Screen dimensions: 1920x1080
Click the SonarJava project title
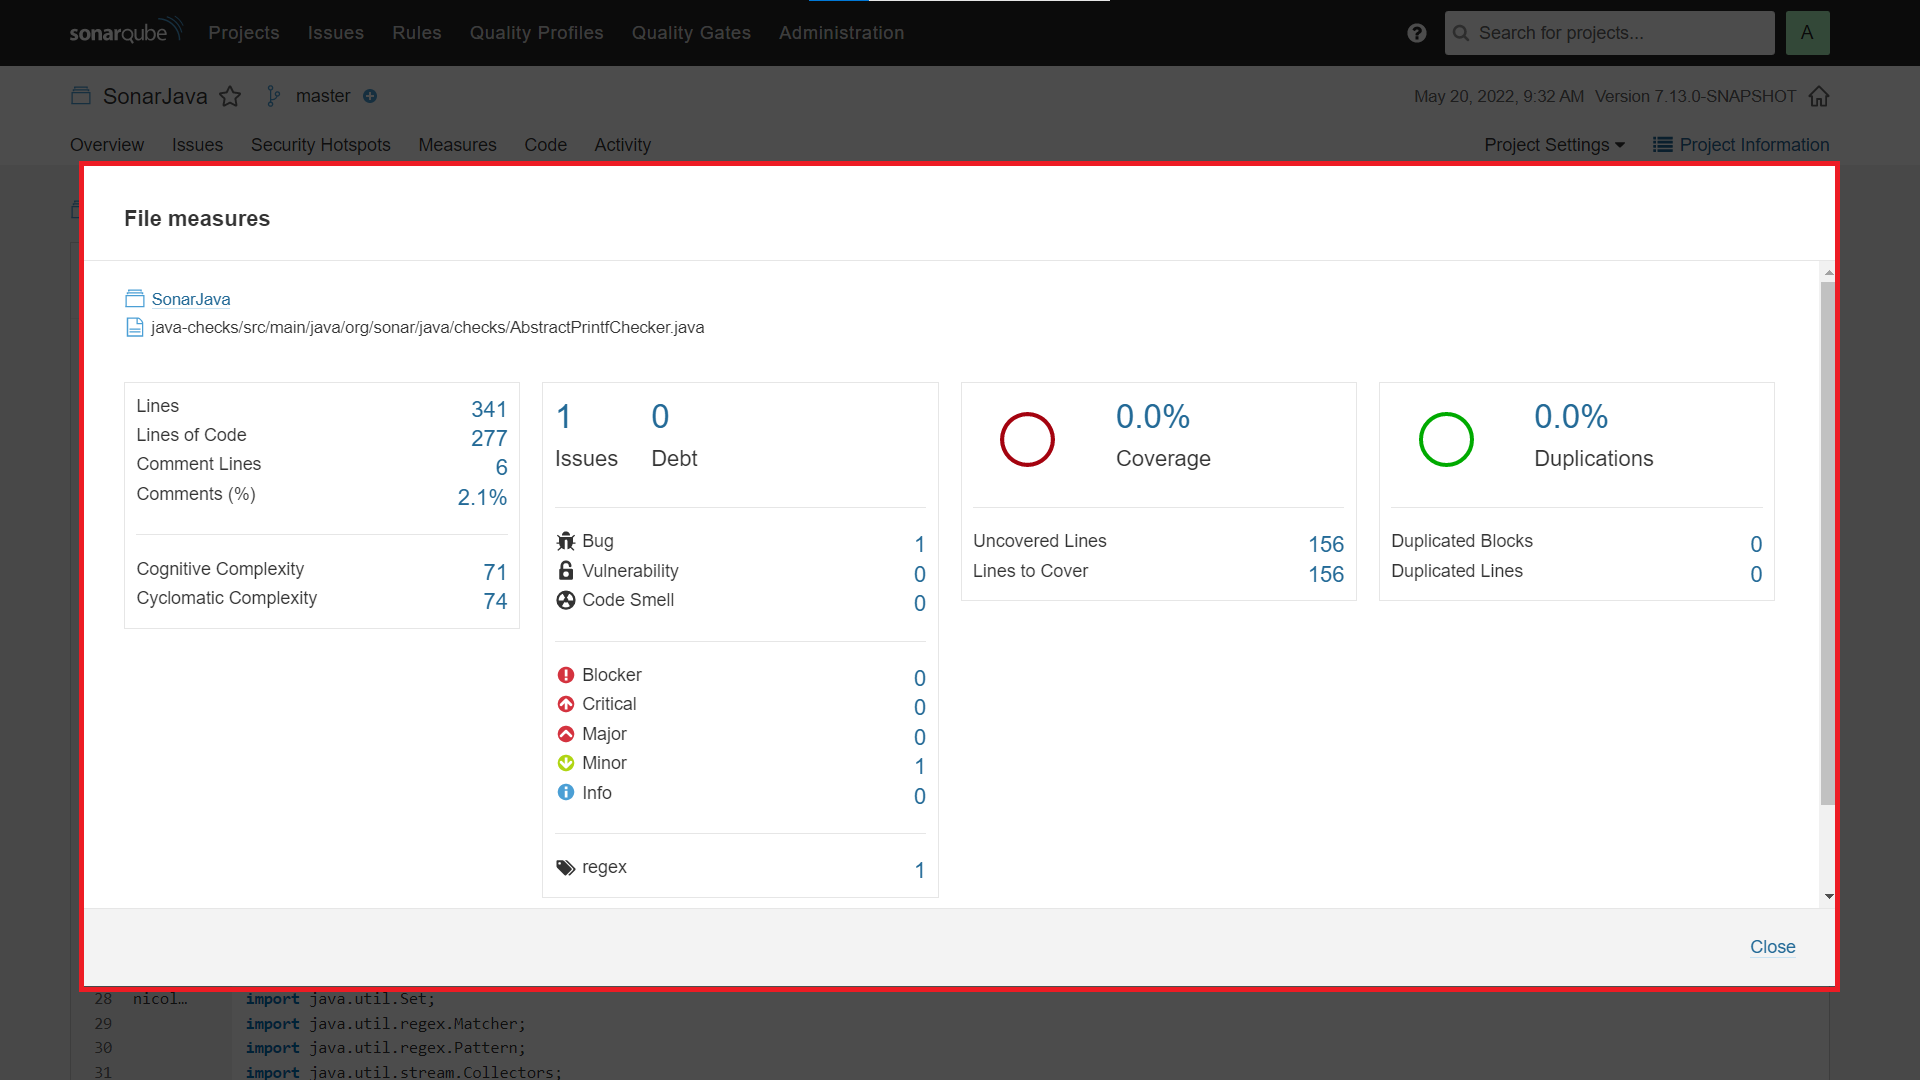(x=155, y=96)
